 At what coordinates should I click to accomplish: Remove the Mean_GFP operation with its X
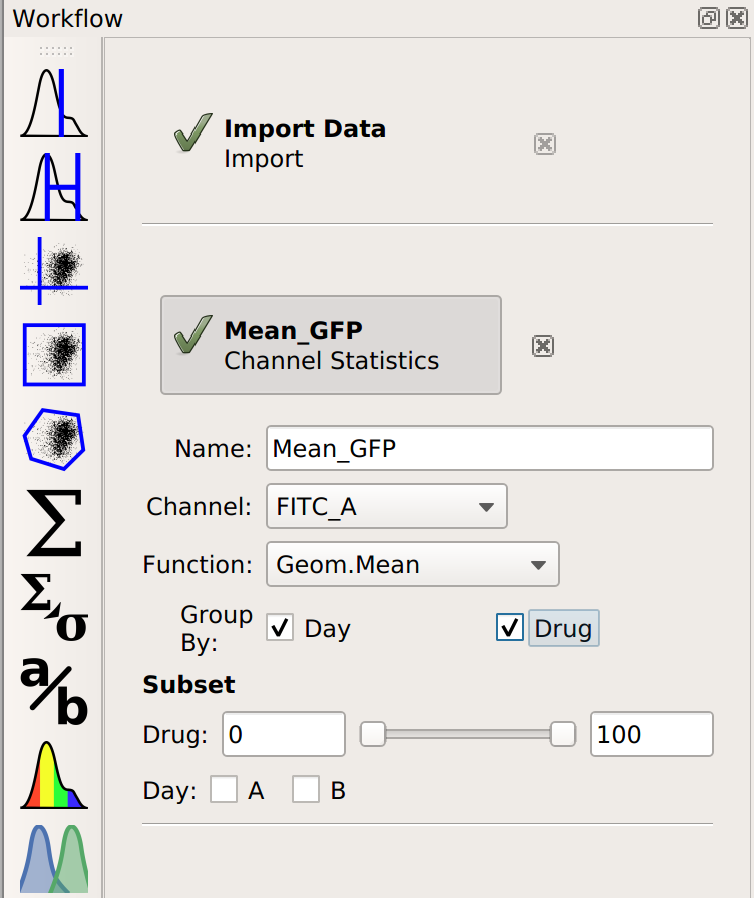543,346
